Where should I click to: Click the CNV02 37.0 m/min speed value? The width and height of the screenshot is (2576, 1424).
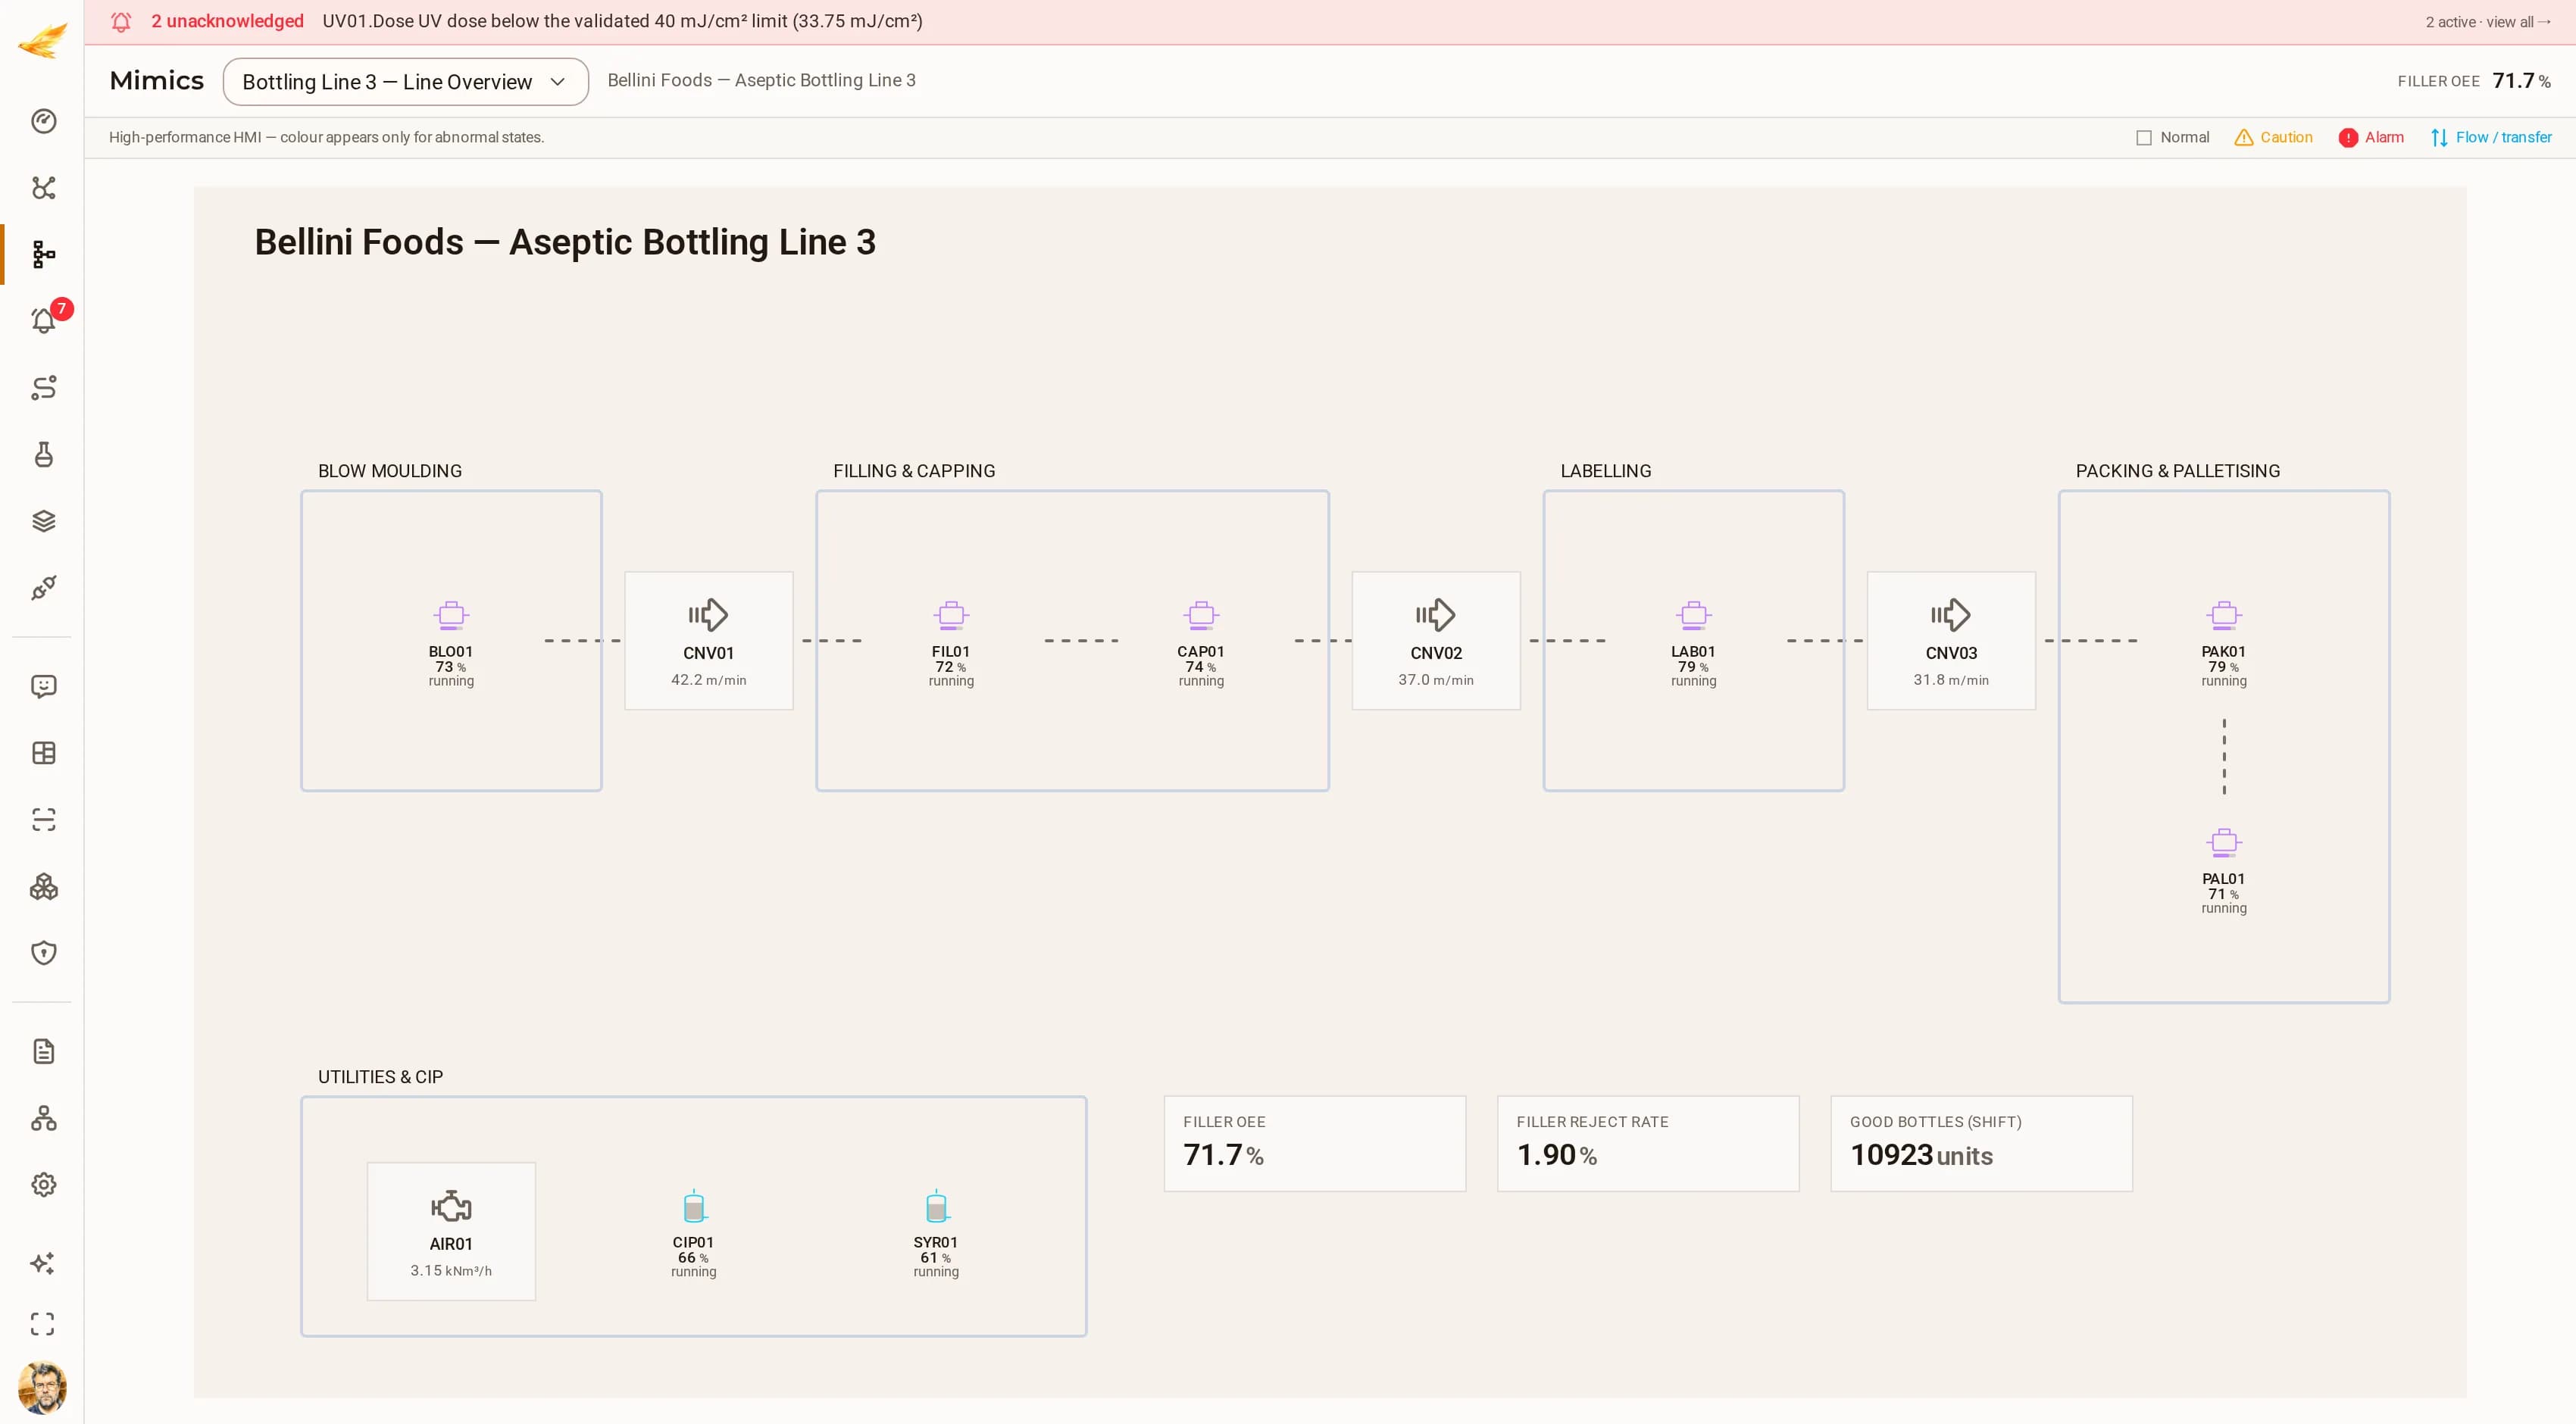1436,680
